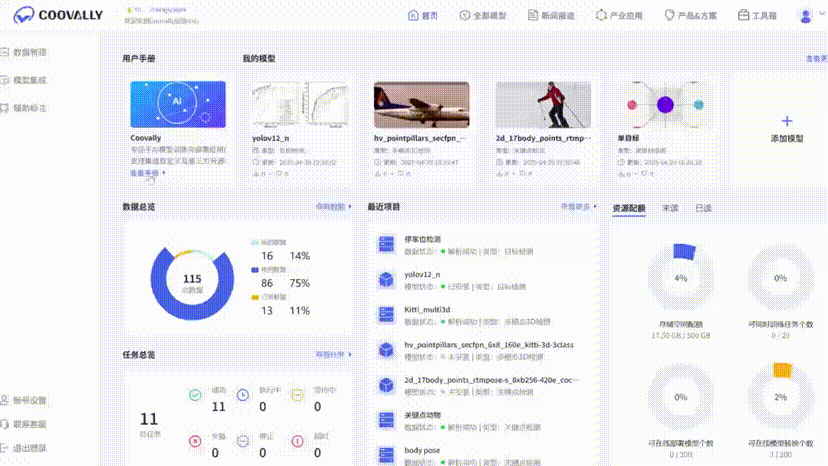Click the light green legend swatch (14%)
The image size is (828, 466).
[x=255, y=243]
